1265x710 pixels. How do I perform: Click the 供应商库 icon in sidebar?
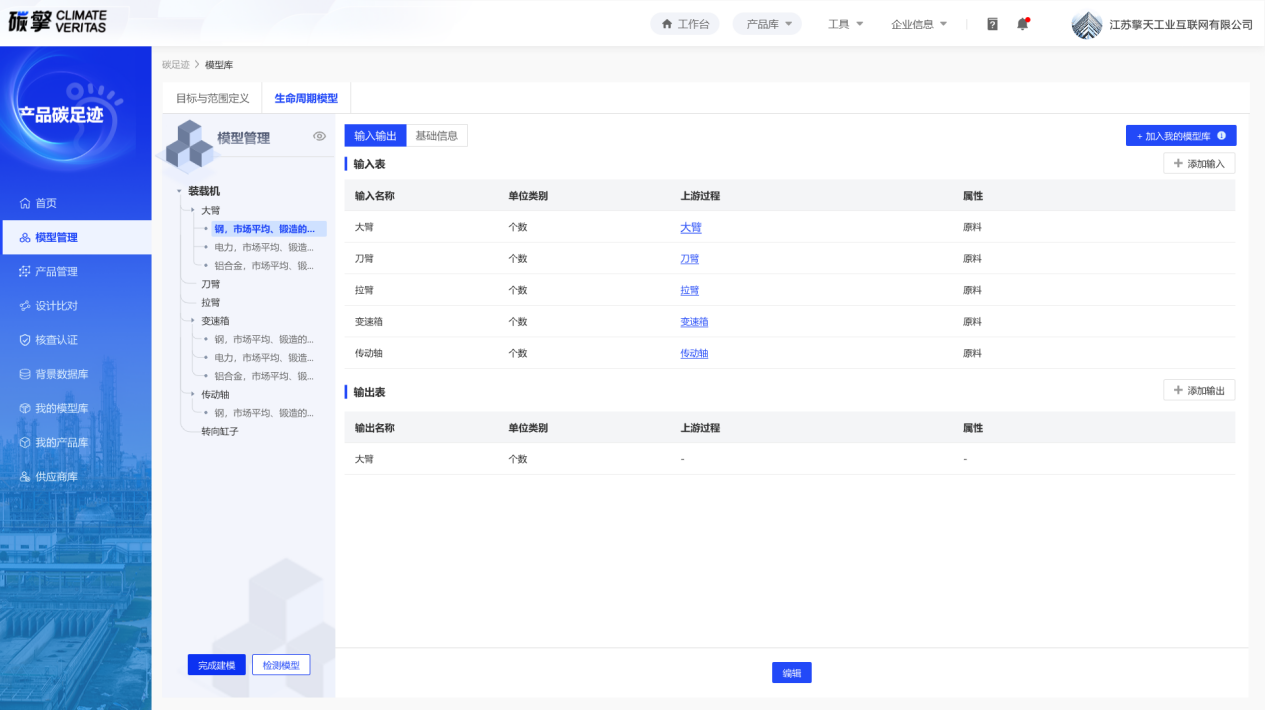(x=25, y=477)
